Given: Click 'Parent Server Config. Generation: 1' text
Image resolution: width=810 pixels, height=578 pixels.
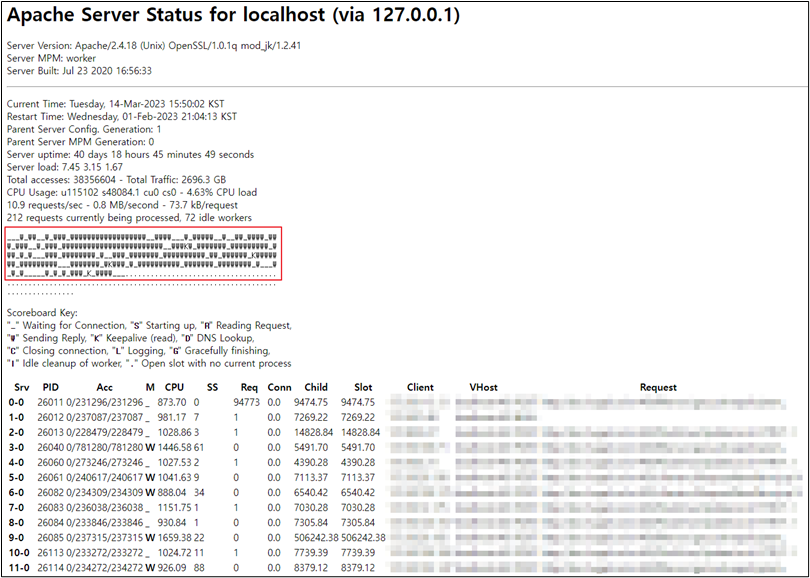Looking at the screenshot, I should point(84,129).
